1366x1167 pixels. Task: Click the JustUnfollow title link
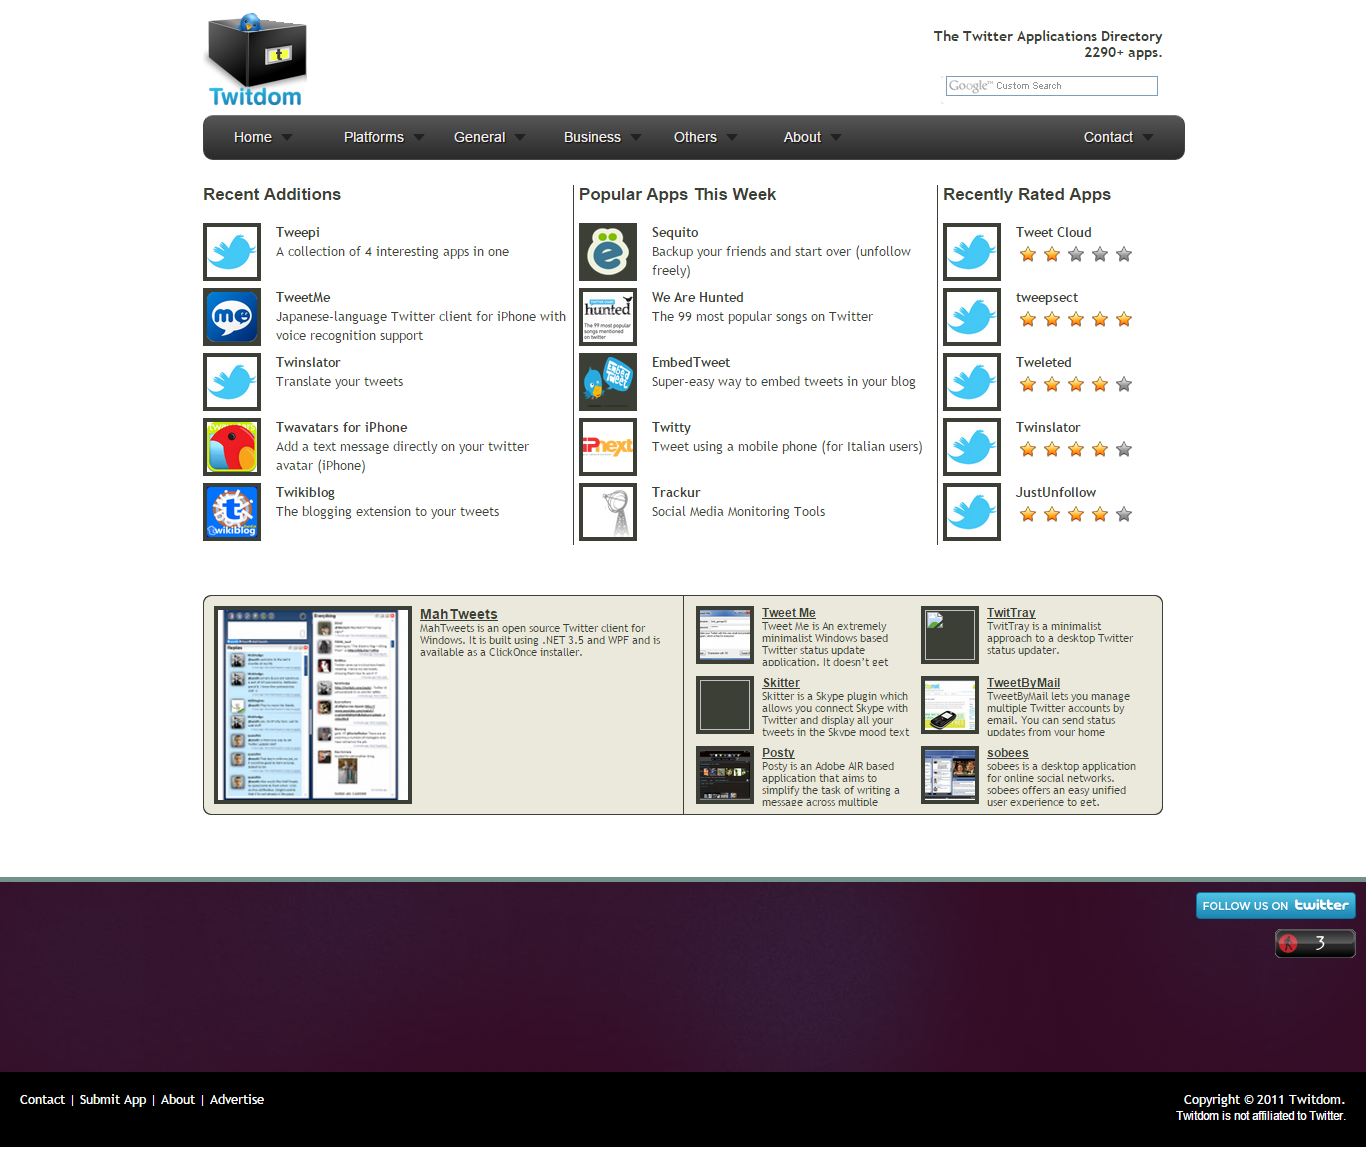coord(1056,492)
